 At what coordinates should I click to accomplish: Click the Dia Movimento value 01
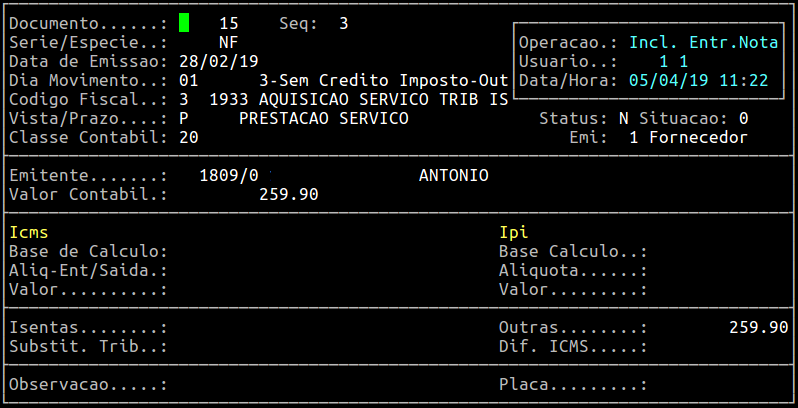188,80
